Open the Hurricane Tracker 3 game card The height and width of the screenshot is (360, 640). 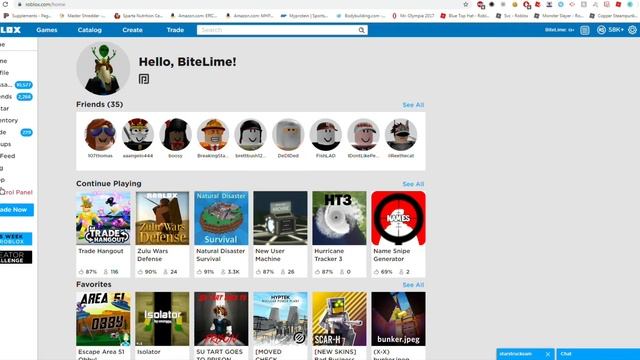pos(339,234)
